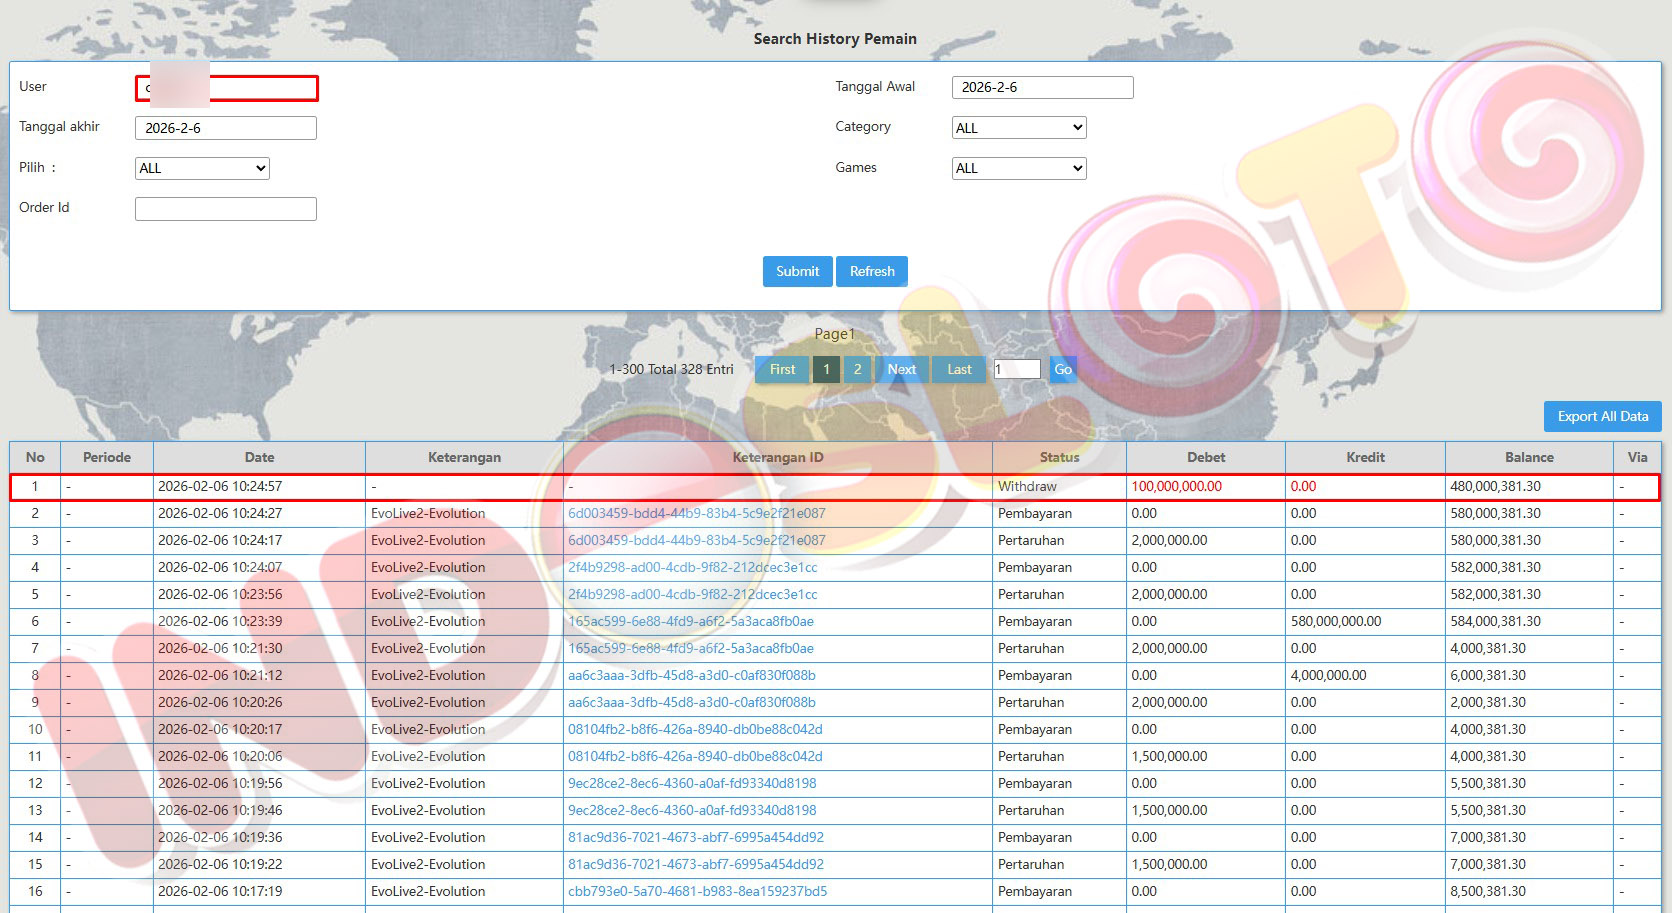This screenshot has width=1672, height=913.
Task: Edit the Tanggal akhir date field
Action: pos(226,128)
